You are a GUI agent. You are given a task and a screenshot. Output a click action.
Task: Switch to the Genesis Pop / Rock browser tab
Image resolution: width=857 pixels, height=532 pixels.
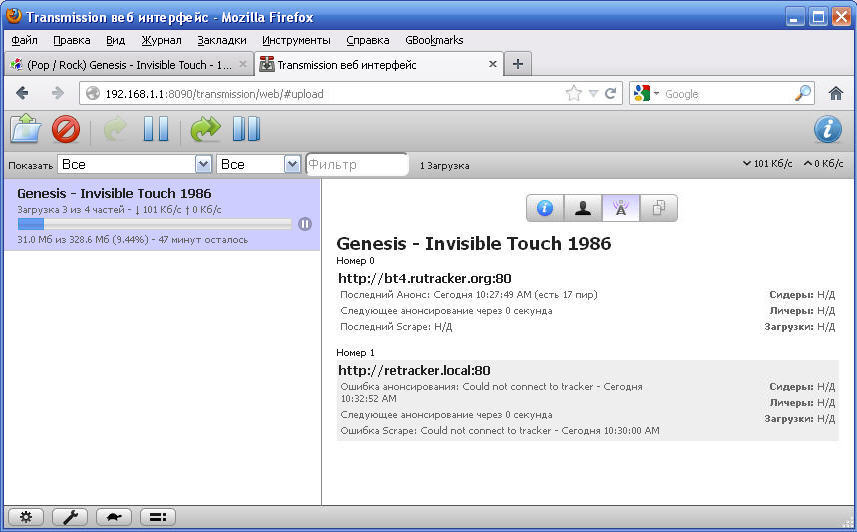click(x=129, y=65)
